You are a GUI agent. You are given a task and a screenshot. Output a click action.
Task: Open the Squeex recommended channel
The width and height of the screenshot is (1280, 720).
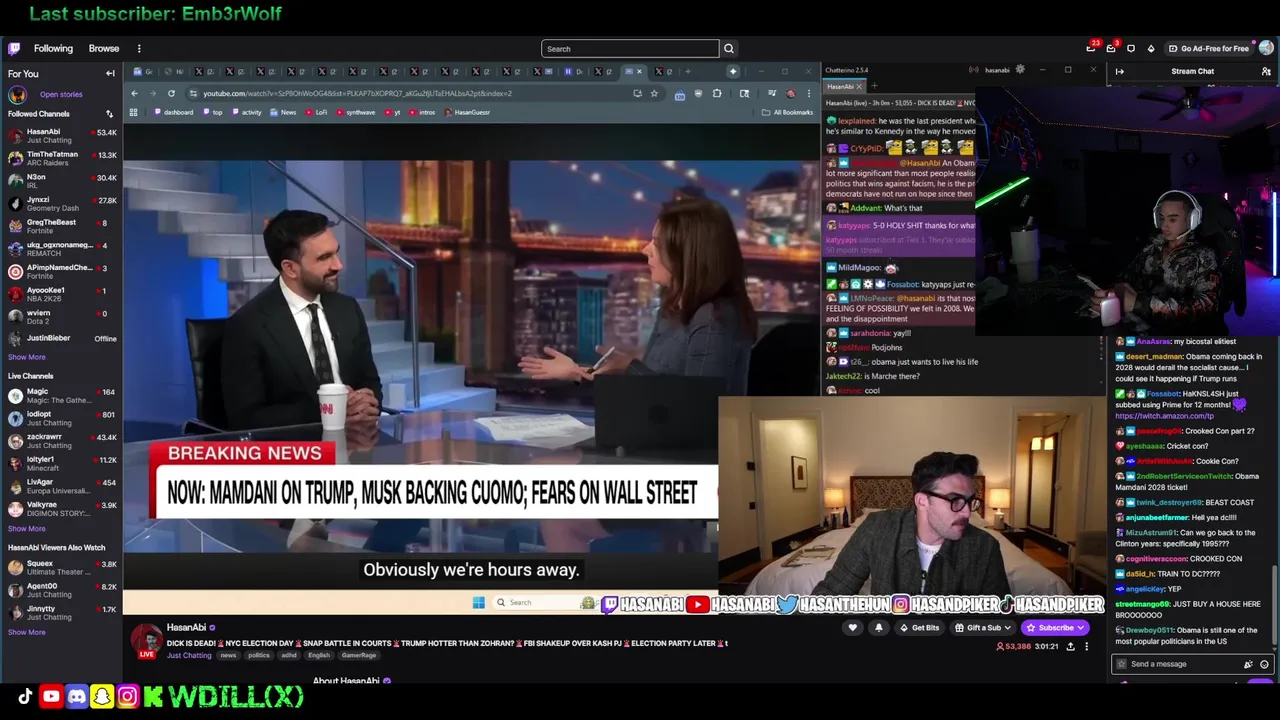pyautogui.click(x=62, y=567)
